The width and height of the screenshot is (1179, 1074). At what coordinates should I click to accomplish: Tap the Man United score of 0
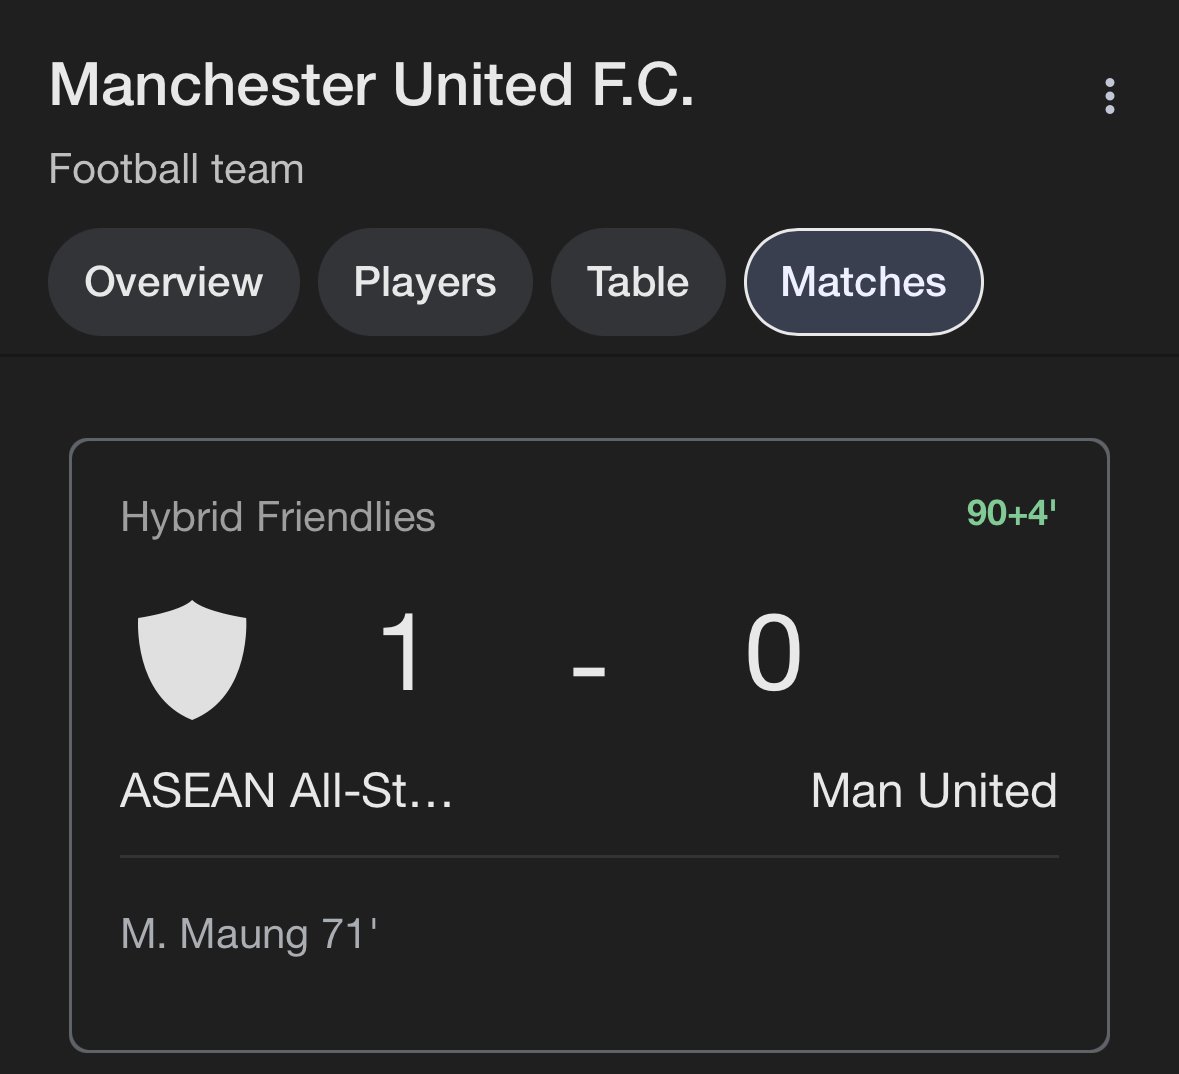click(x=773, y=651)
